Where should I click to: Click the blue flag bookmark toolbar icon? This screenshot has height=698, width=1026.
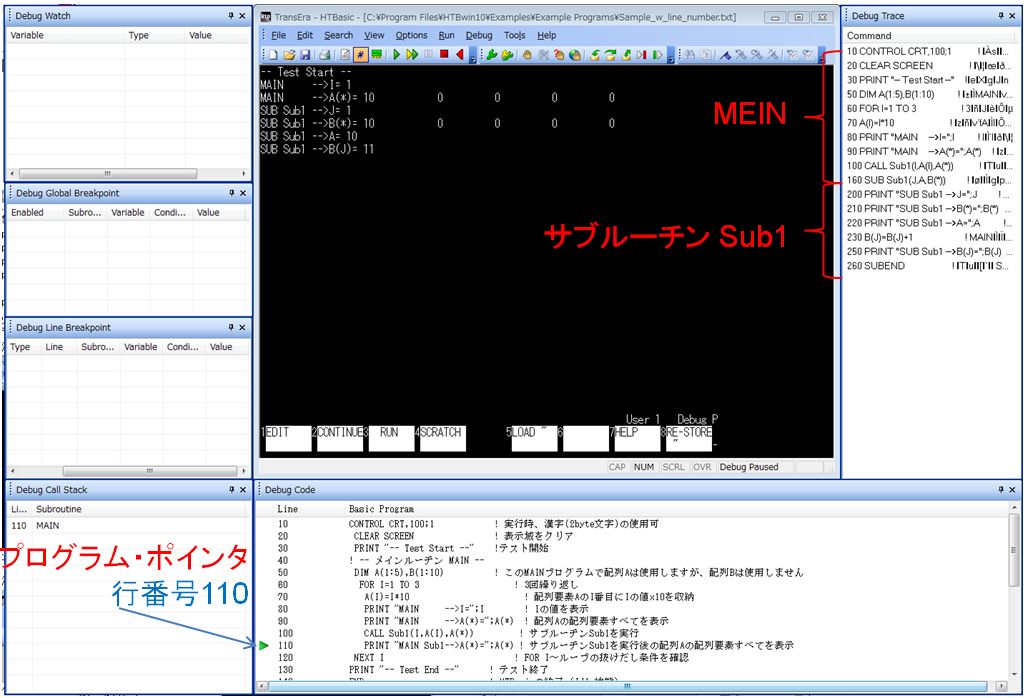[726, 55]
